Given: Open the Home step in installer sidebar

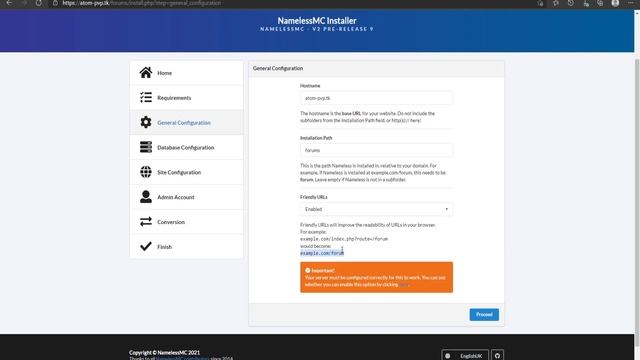Looking at the screenshot, I should pos(187,73).
